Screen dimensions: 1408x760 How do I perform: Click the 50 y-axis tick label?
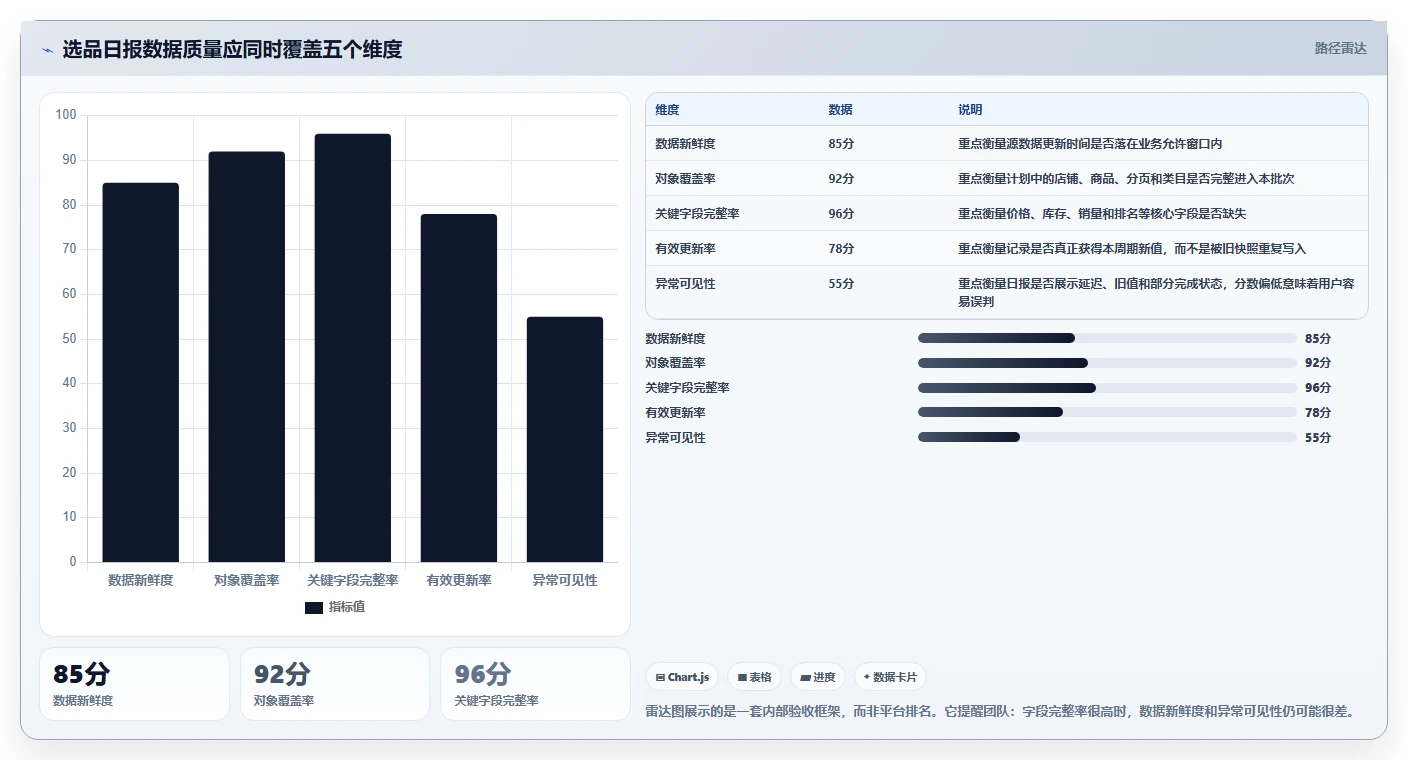pos(69,339)
